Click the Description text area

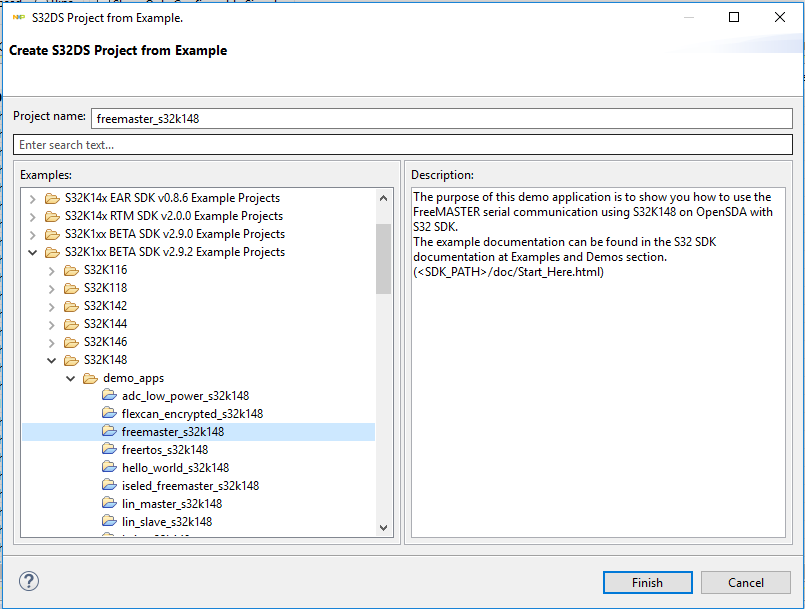[x=598, y=363]
